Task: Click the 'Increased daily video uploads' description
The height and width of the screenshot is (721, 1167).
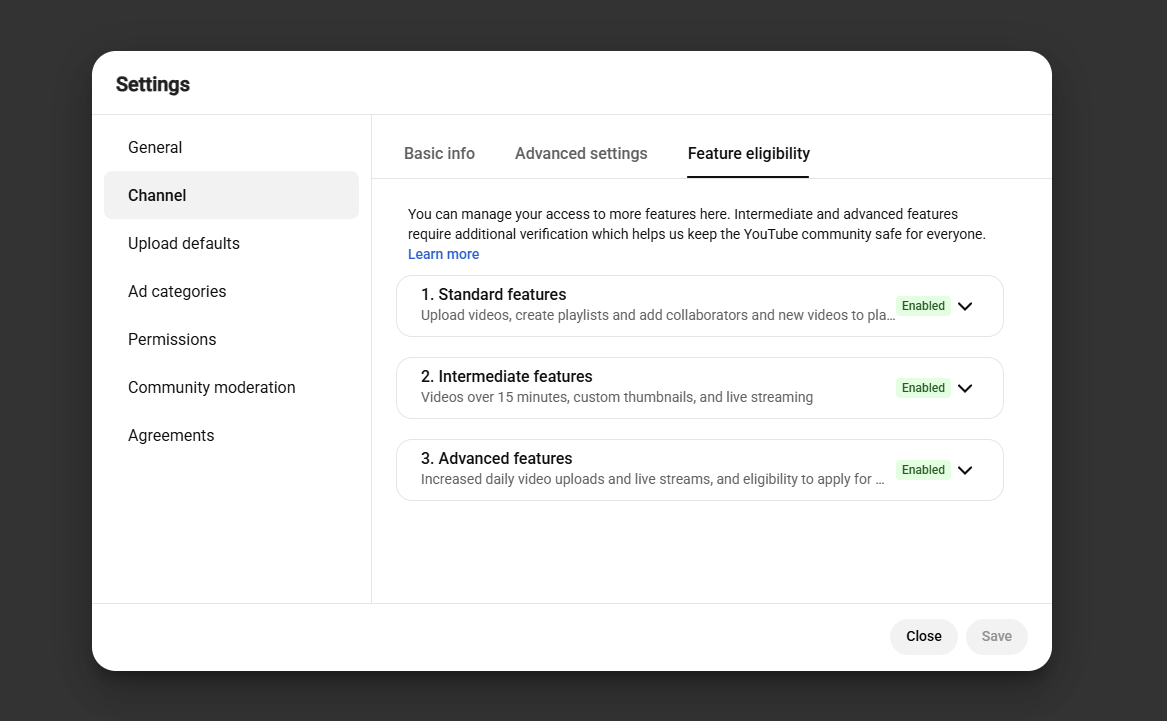Action: tap(653, 479)
